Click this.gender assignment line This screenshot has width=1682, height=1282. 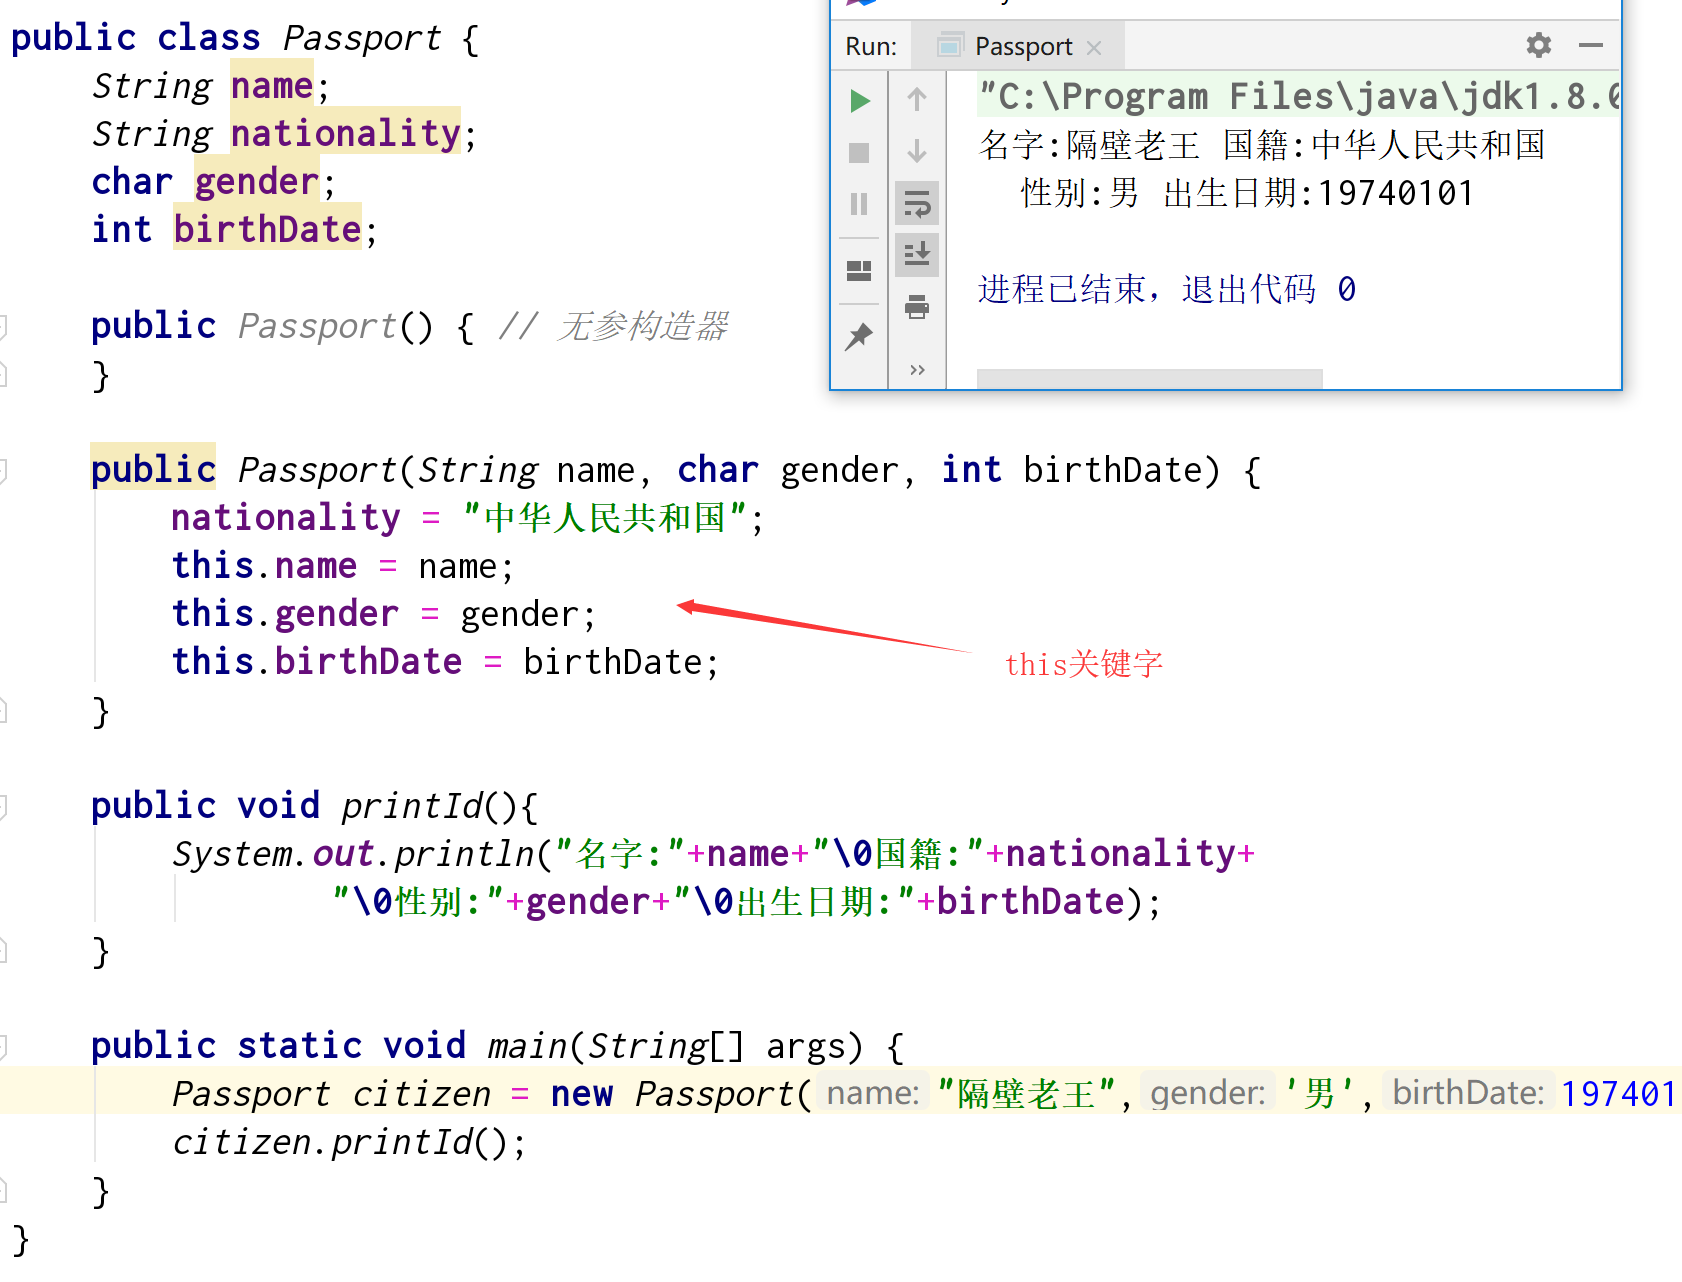click(x=384, y=614)
